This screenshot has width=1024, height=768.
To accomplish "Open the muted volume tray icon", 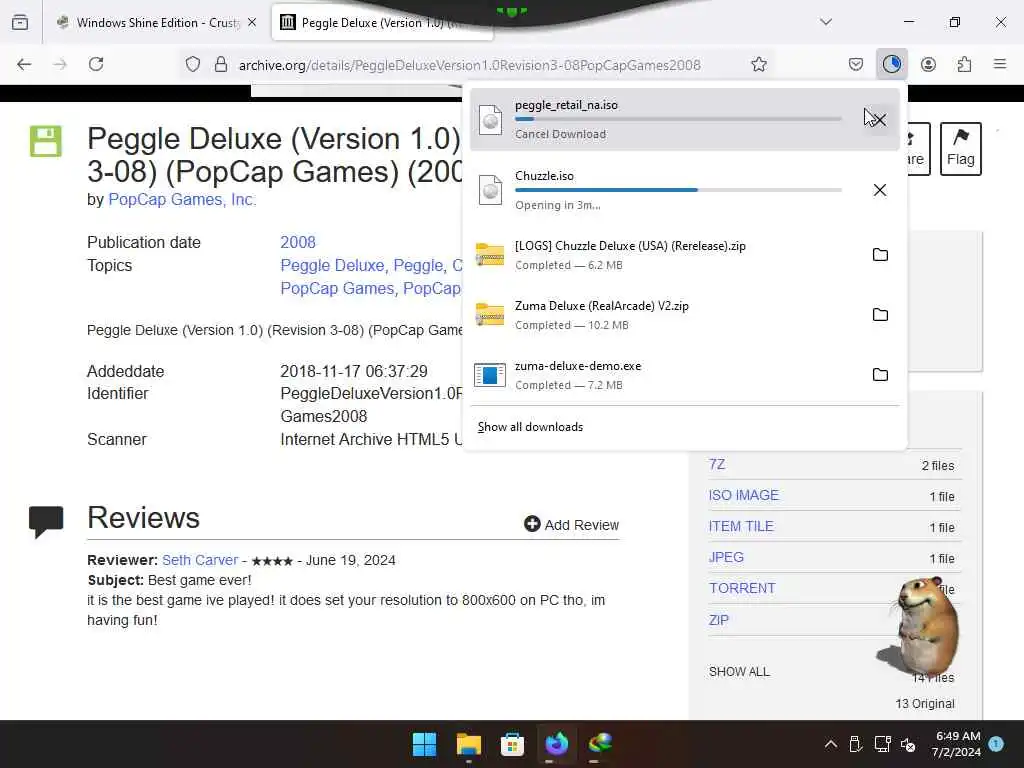I will (x=908, y=744).
